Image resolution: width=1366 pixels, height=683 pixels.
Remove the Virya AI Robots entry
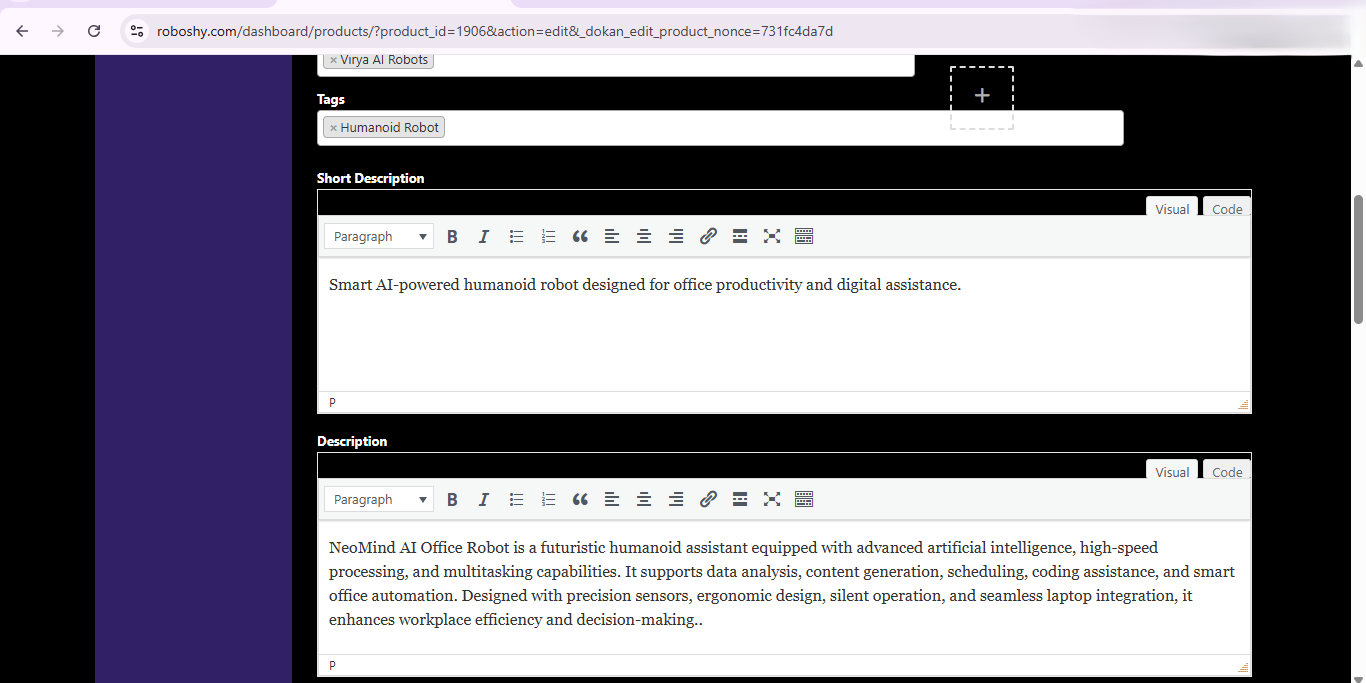click(333, 60)
